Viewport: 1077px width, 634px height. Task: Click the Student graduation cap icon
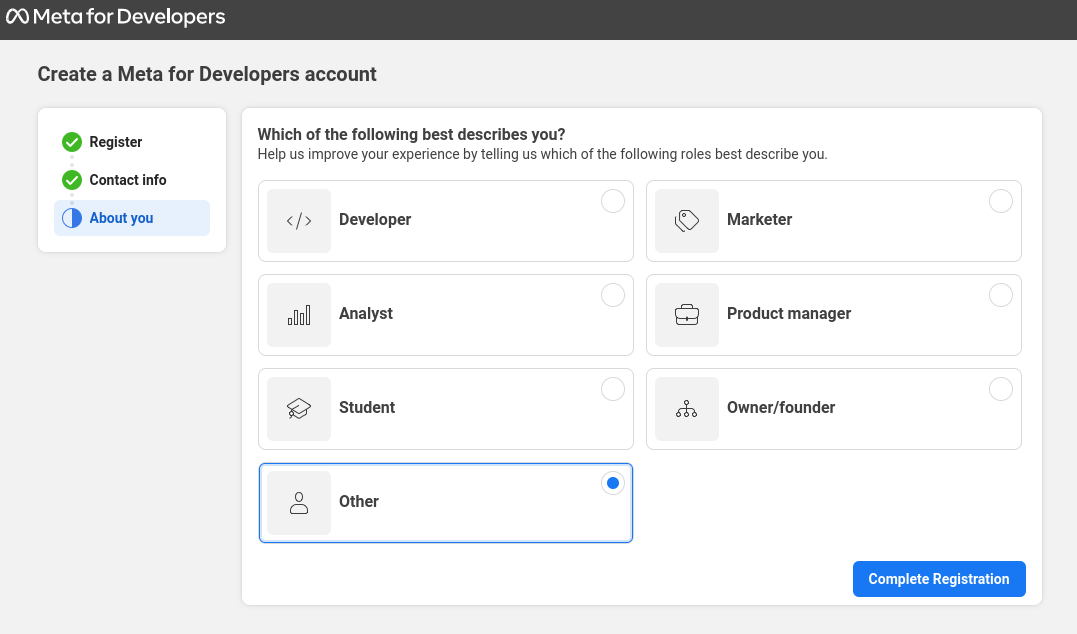299,409
